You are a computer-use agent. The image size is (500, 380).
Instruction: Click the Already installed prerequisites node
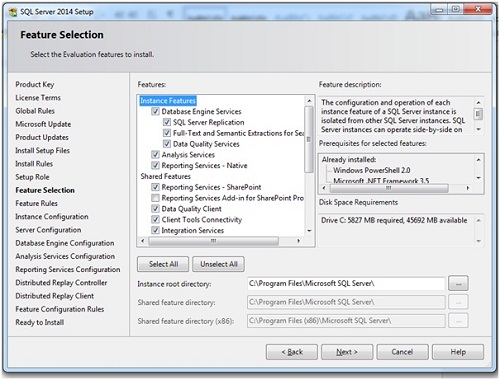click(x=349, y=160)
